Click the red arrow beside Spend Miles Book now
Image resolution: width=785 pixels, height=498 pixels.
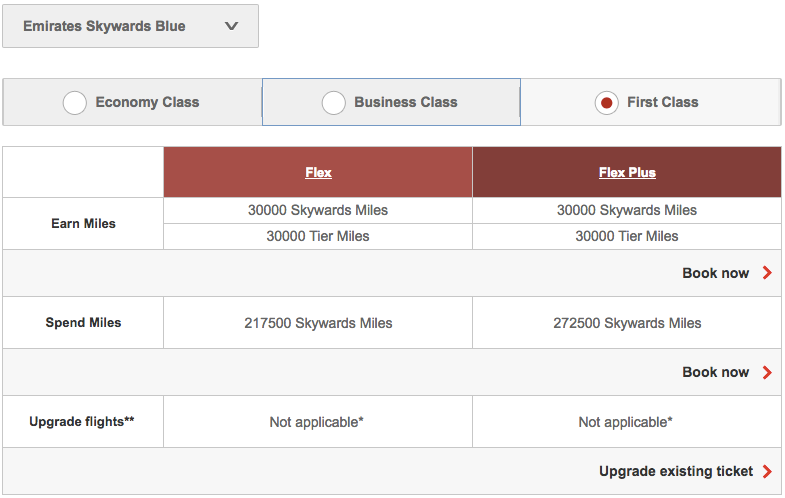pyautogui.click(x=767, y=372)
